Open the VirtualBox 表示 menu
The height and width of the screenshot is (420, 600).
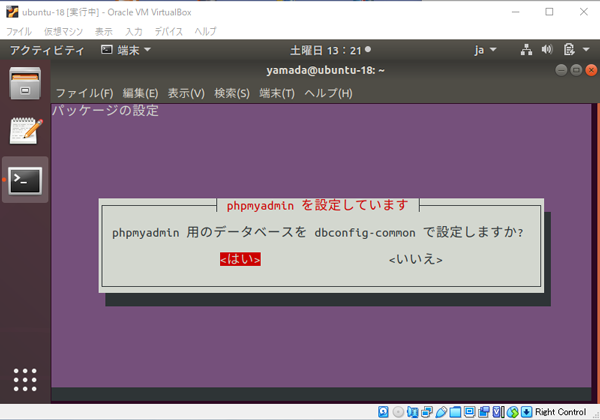104,31
